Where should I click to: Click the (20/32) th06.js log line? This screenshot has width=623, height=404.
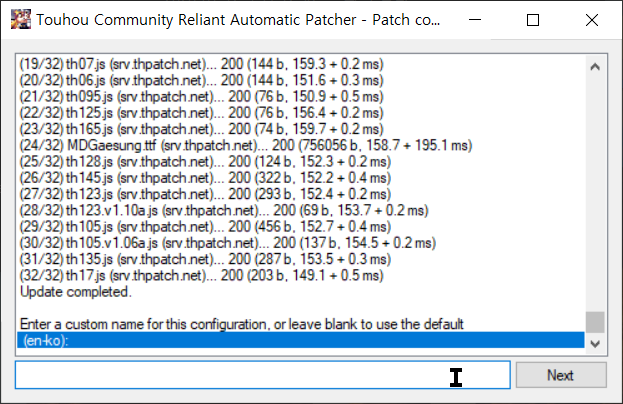click(x=201, y=80)
